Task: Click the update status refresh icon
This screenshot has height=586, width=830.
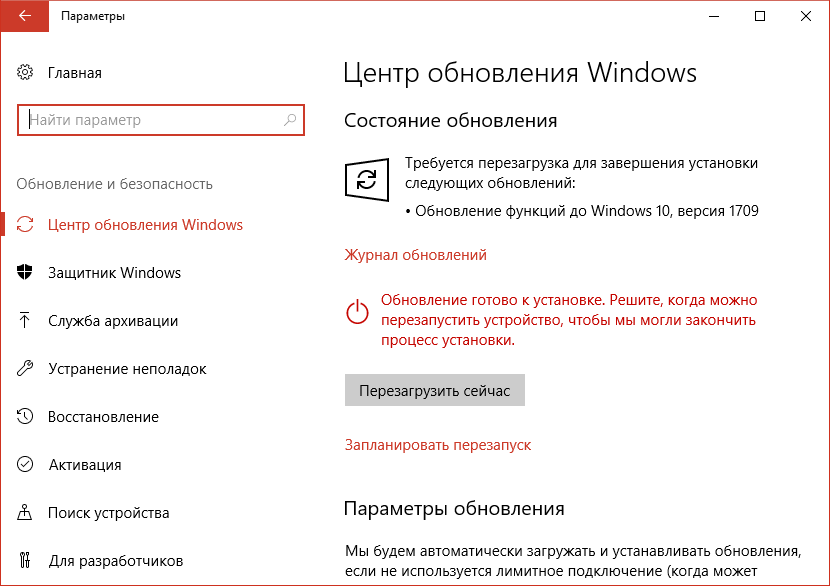Action: pos(367,179)
